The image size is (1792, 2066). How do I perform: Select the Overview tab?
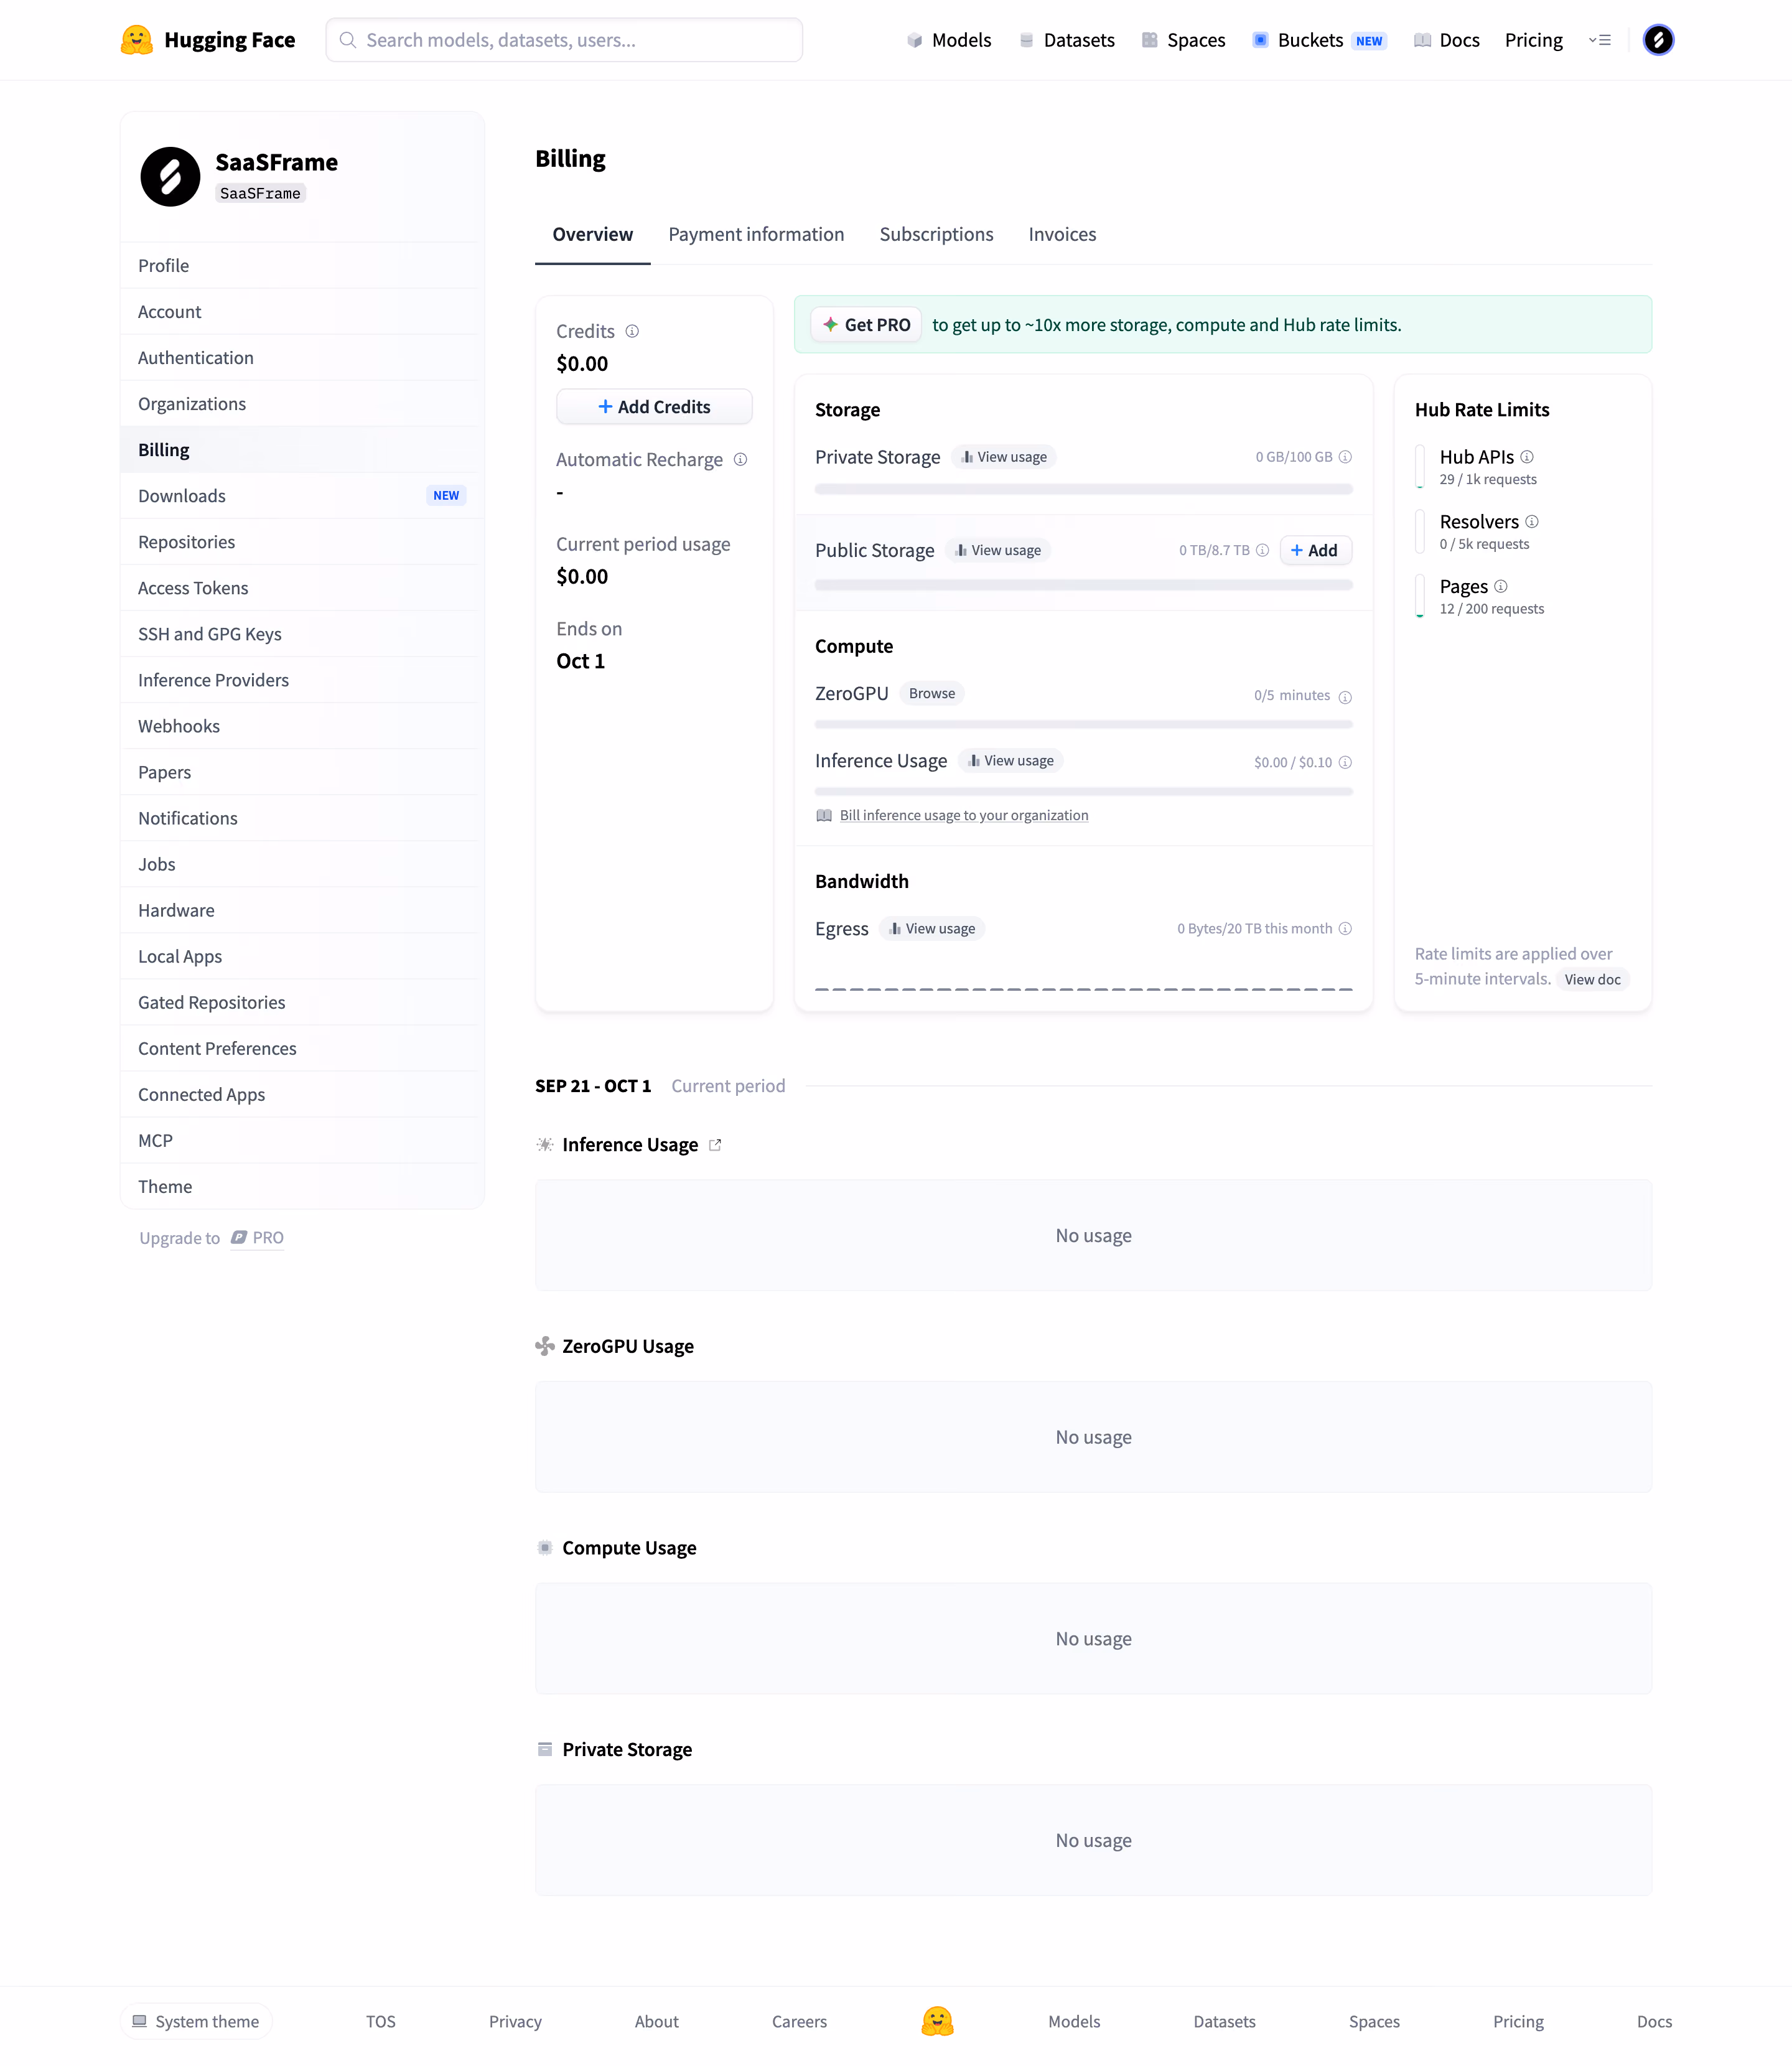[x=592, y=234]
